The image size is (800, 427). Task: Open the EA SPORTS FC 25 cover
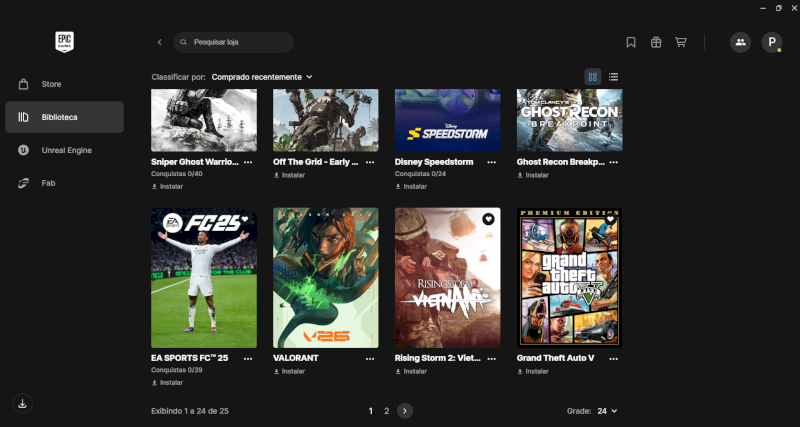pos(204,278)
